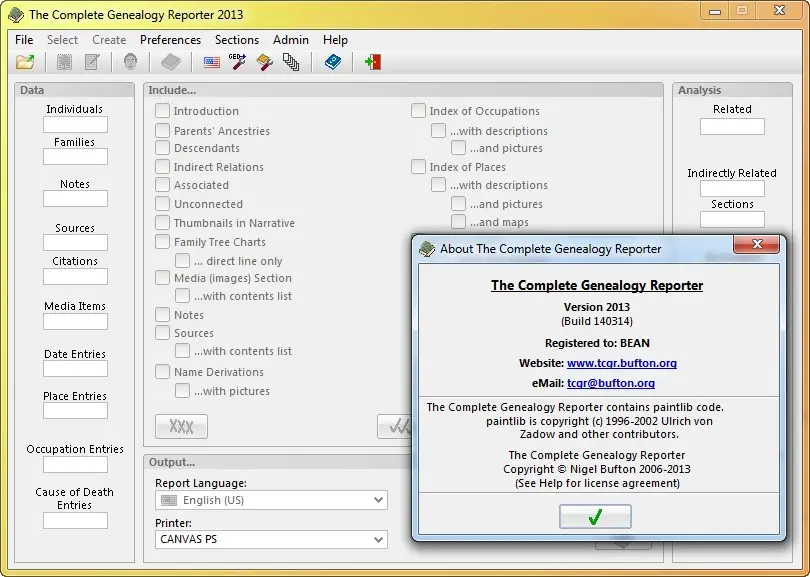Toggle the Indirect Relations checkbox
This screenshot has width=810, height=577.
pyautogui.click(x=162, y=167)
